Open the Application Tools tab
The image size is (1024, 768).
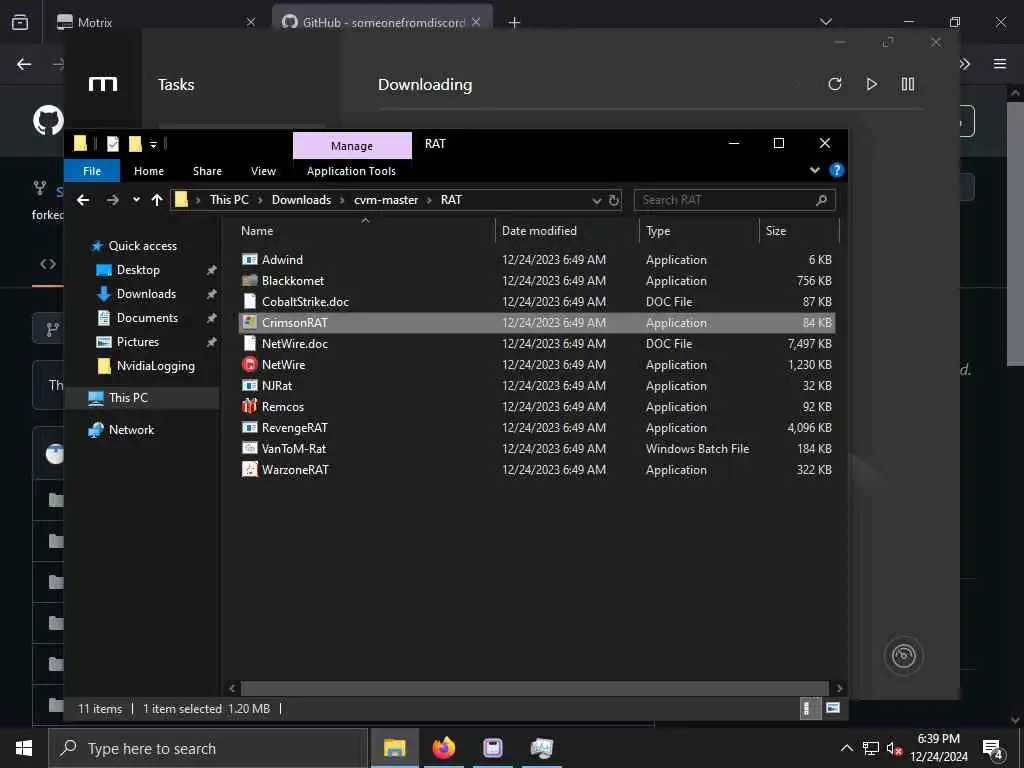(351, 171)
